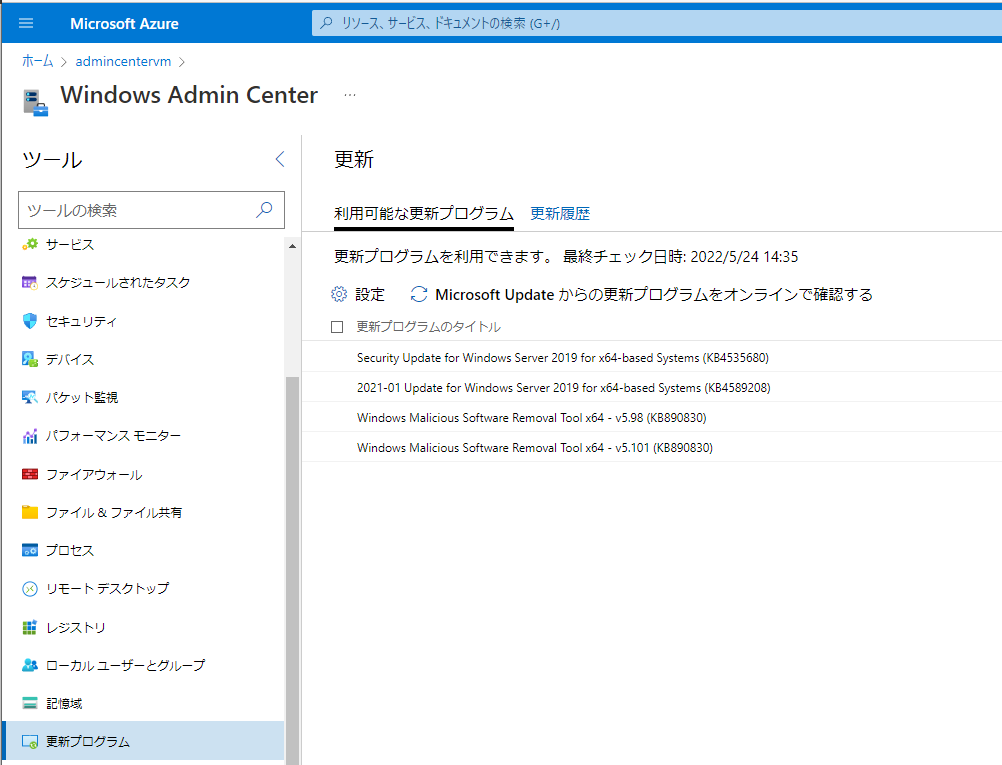Viewport: 1002px width, 765px height.
Task: Select Malicious Software Removal Tool v5.101 row
Action: [x=651, y=447]
